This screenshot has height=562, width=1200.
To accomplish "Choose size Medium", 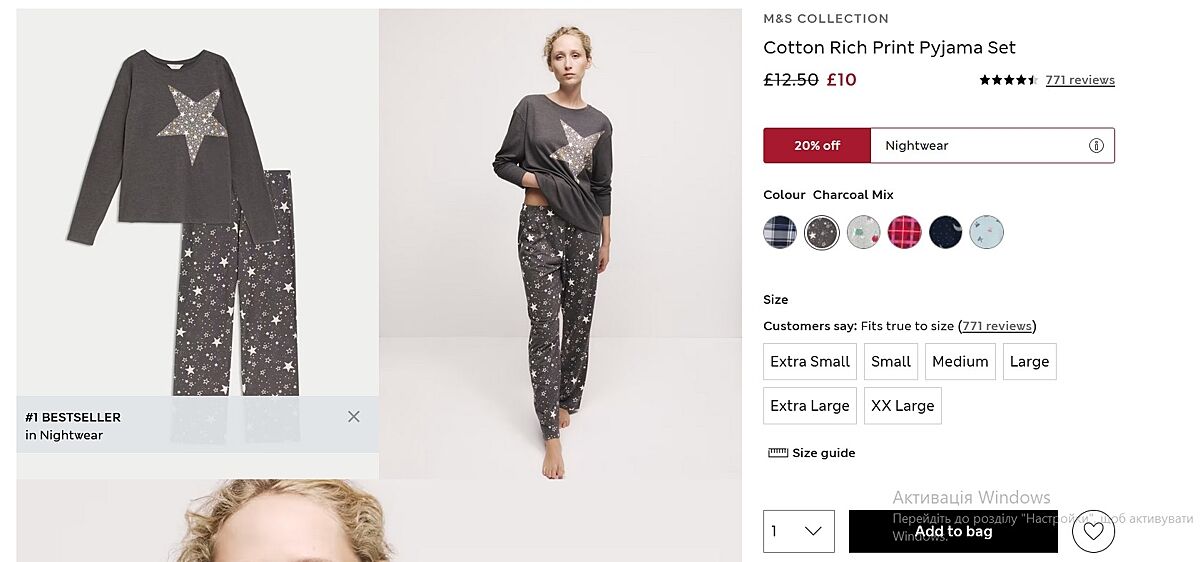I will click(x=960, y=362).
